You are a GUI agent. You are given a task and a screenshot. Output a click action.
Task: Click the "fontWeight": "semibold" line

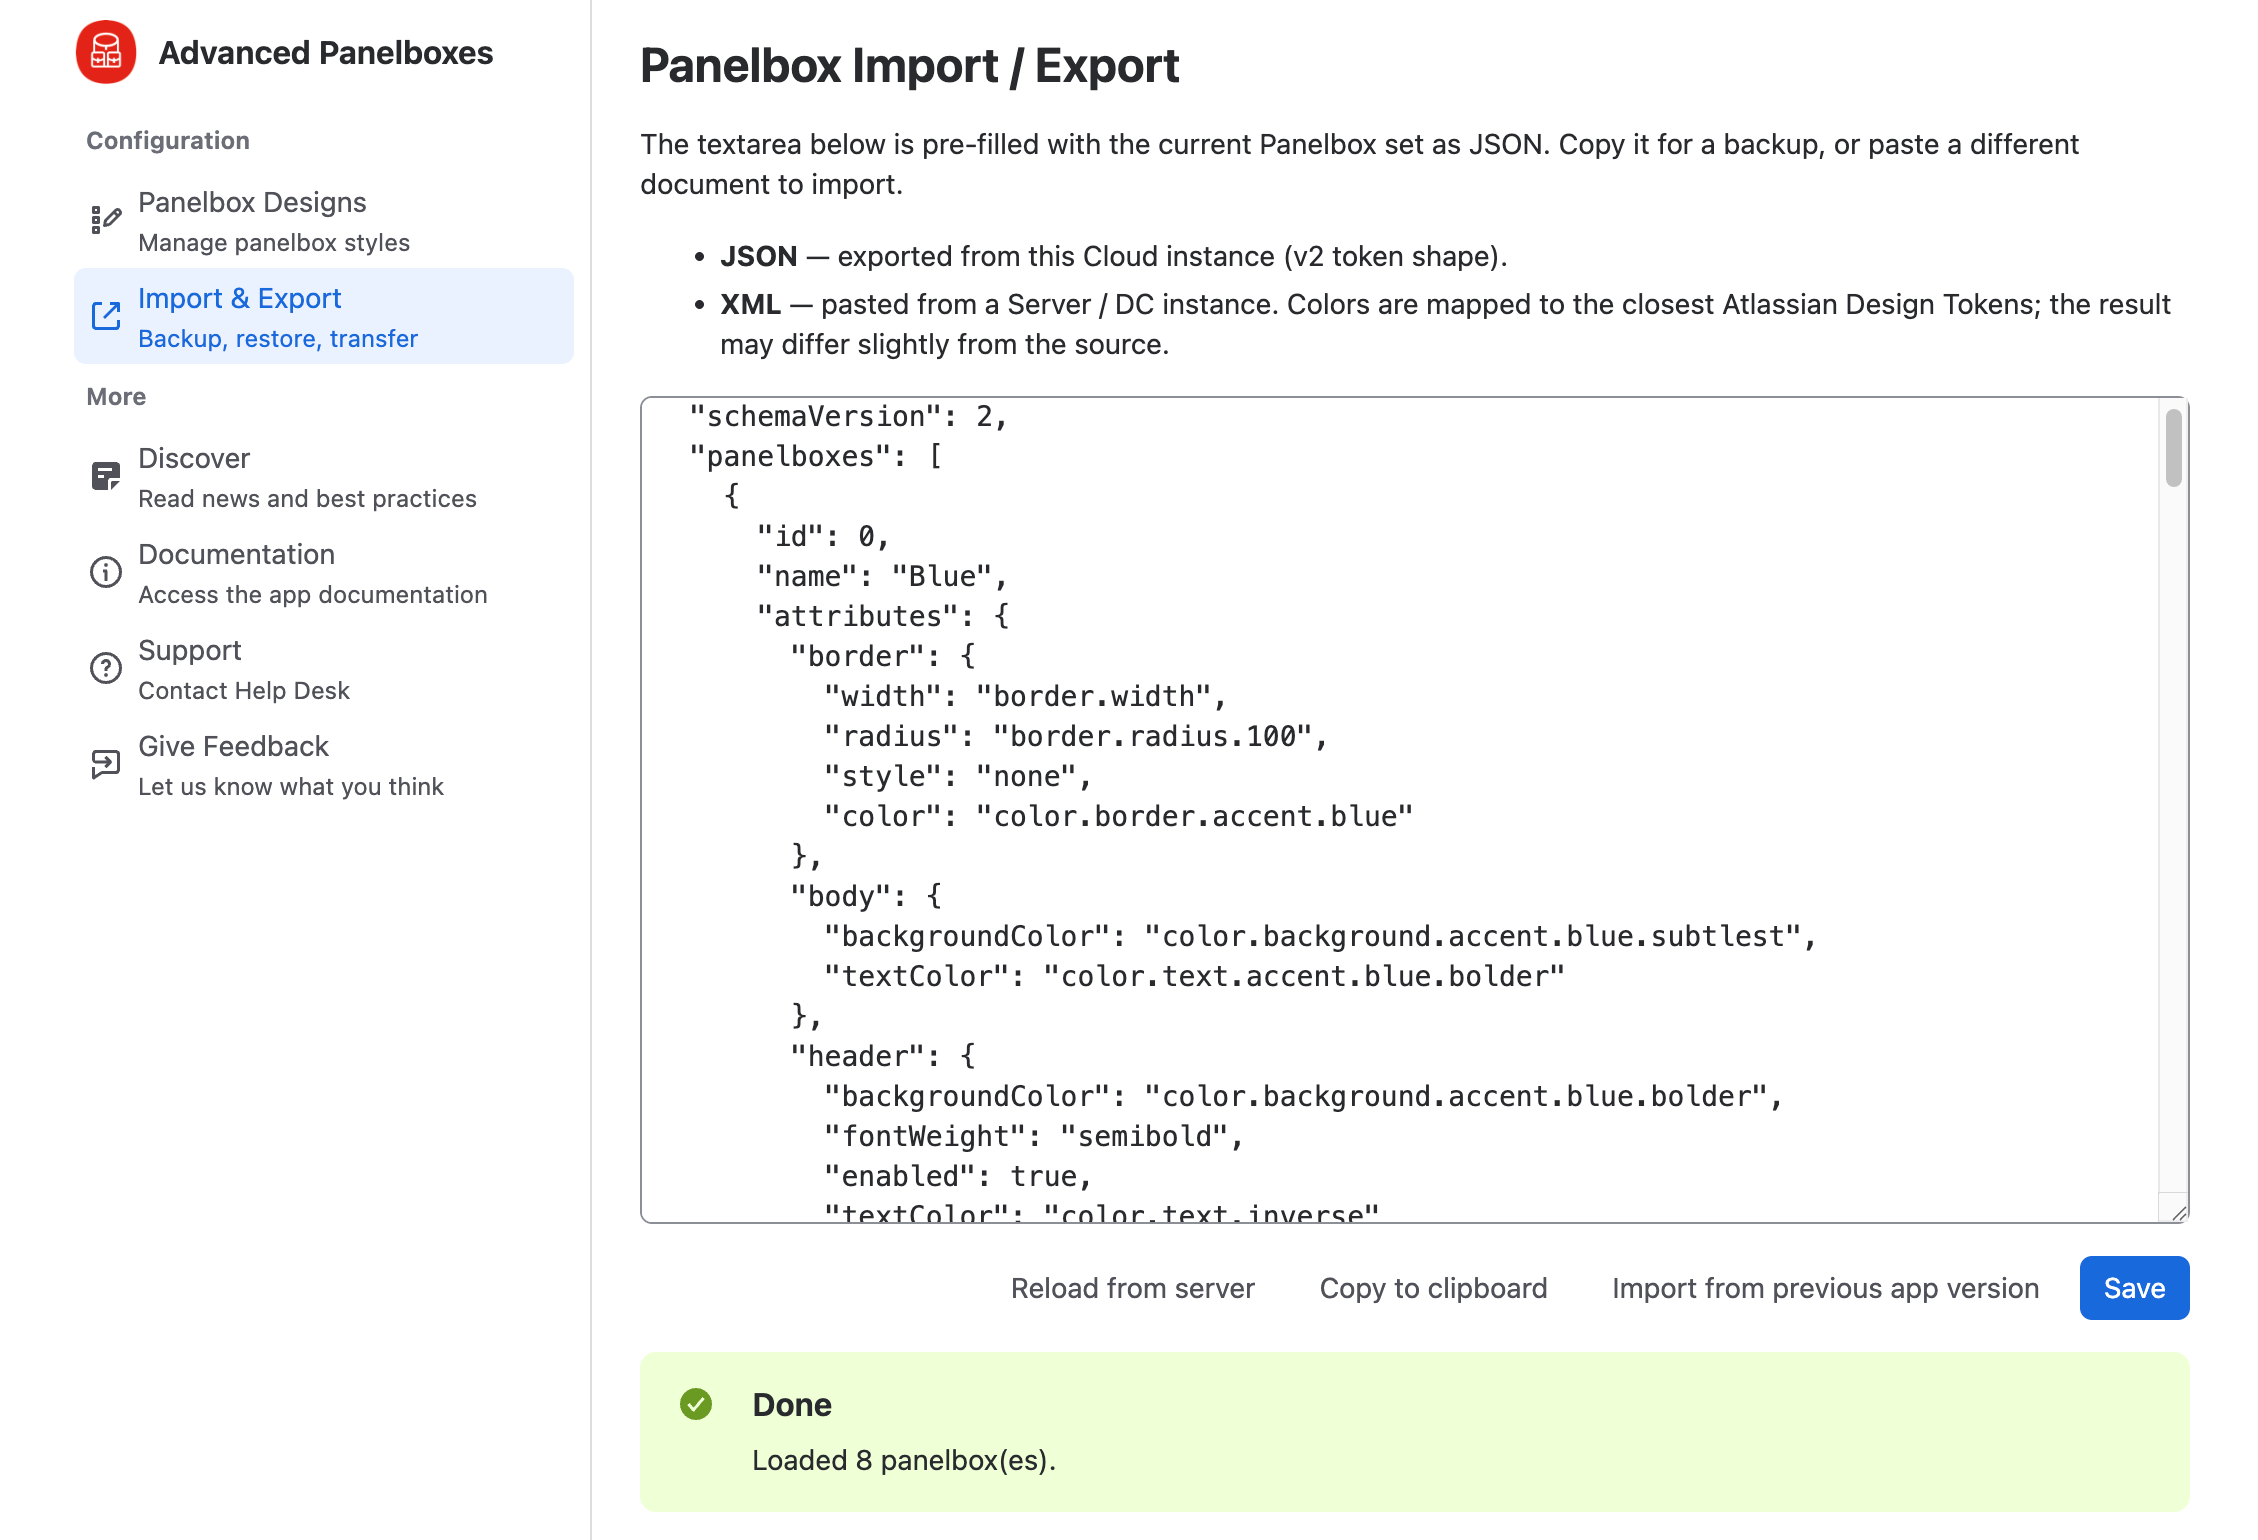(1033, 1136)
